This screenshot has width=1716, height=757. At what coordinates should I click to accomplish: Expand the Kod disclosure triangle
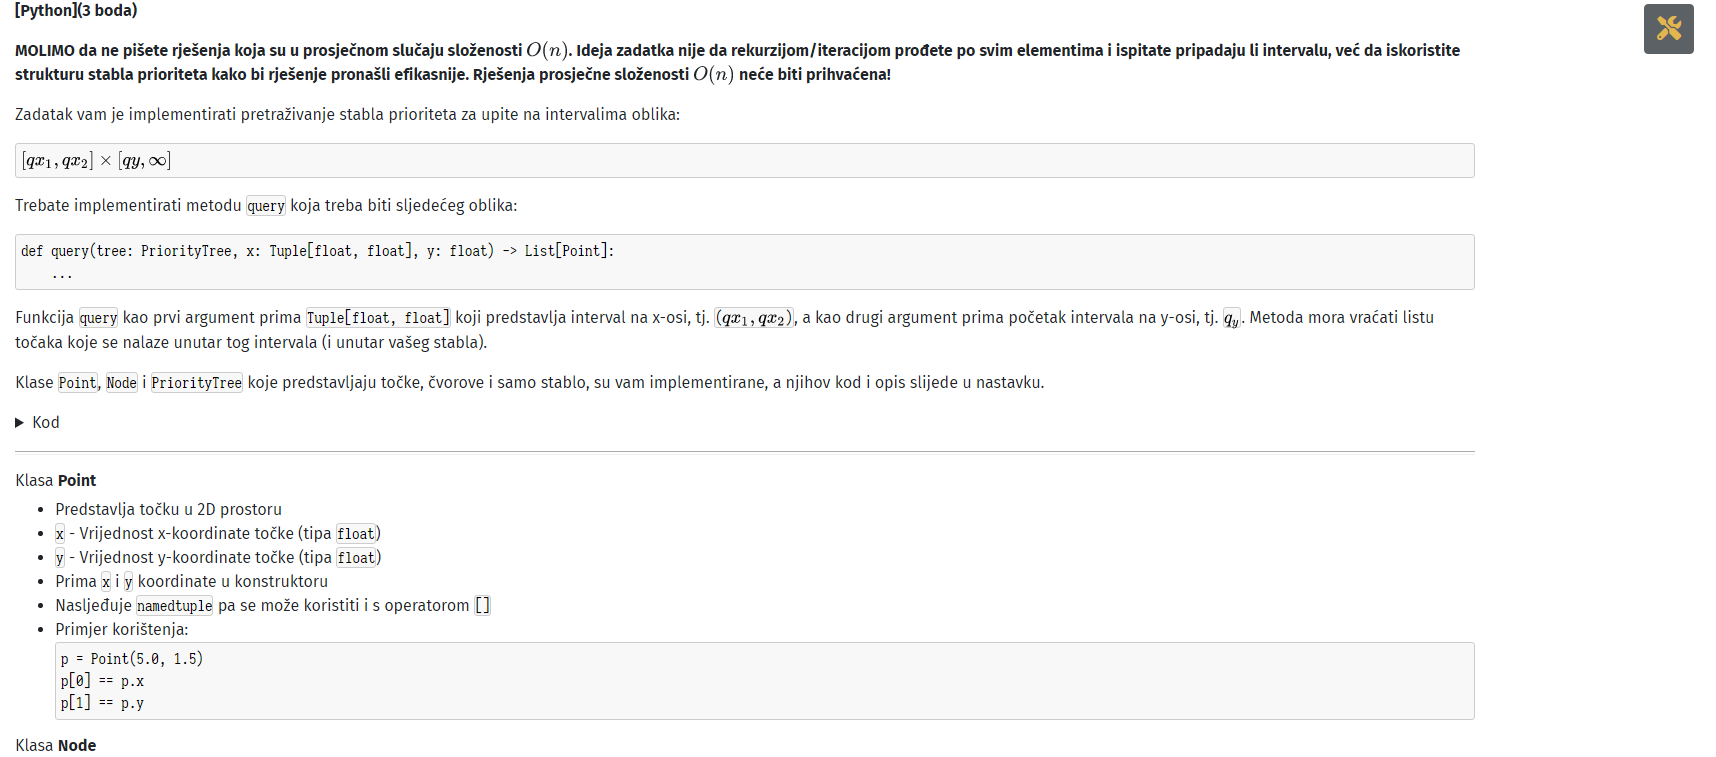(x=20, y=423)
